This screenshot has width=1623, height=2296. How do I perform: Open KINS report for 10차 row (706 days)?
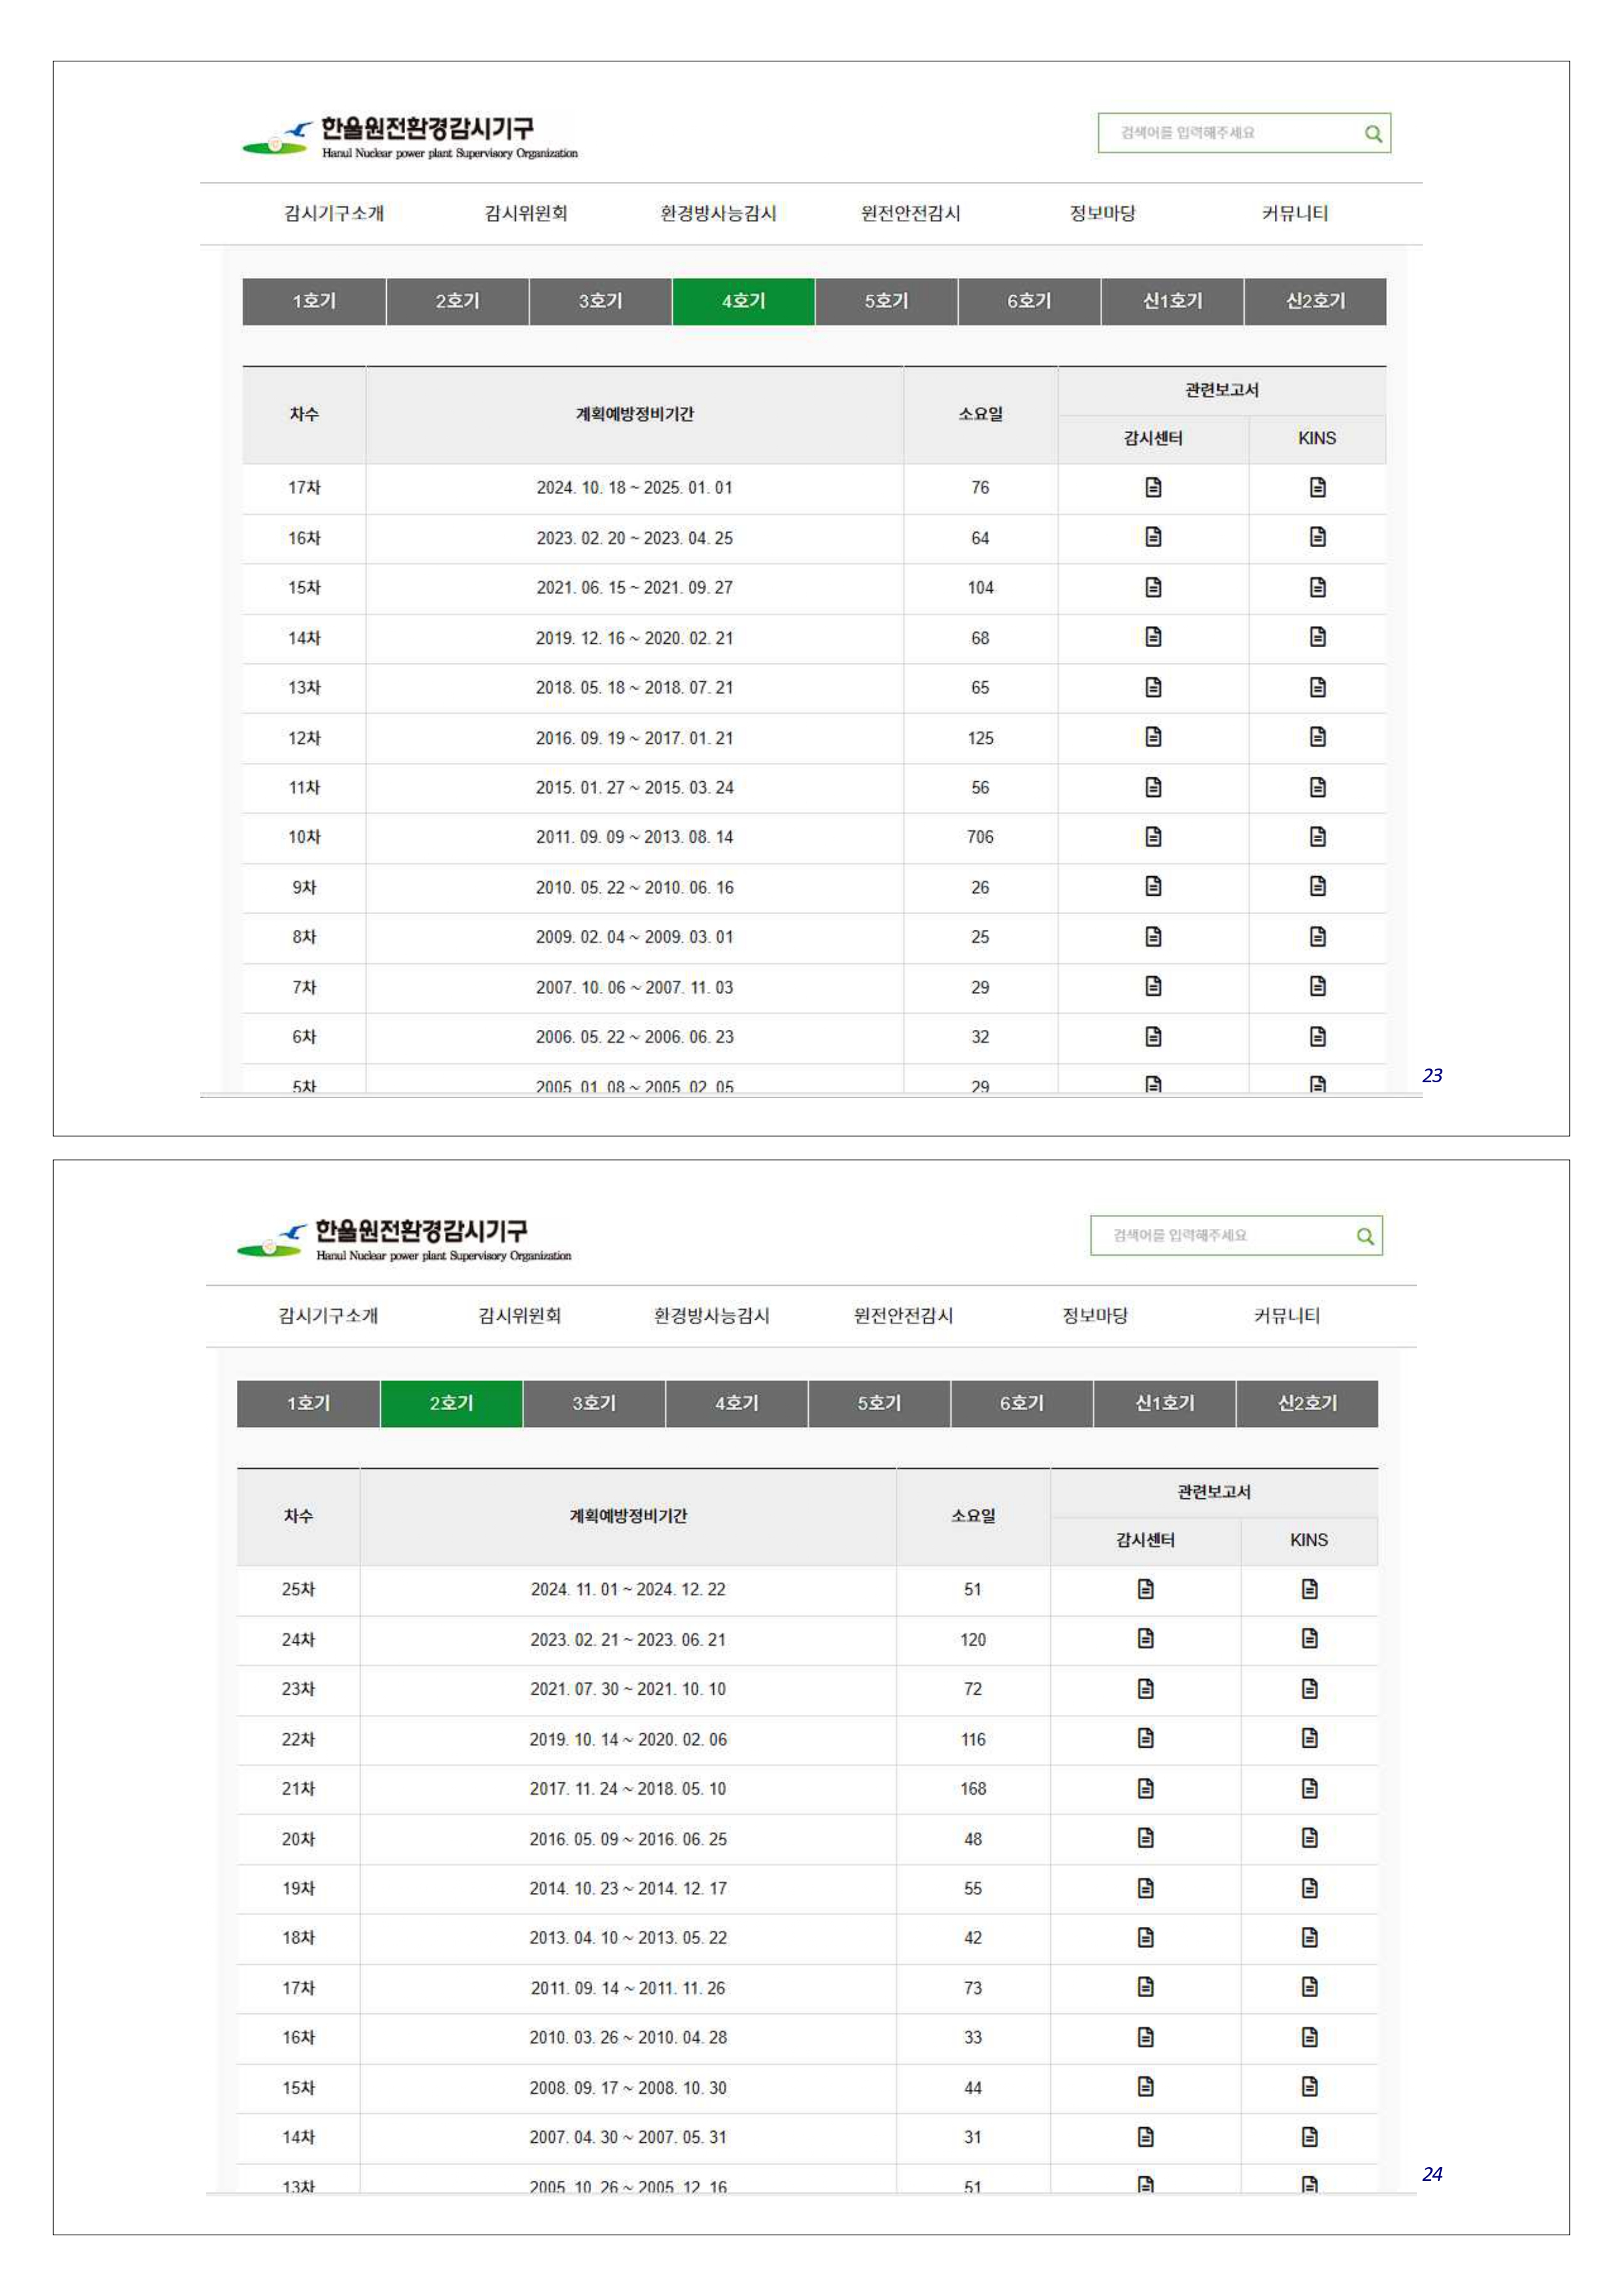coord(1317,836)
